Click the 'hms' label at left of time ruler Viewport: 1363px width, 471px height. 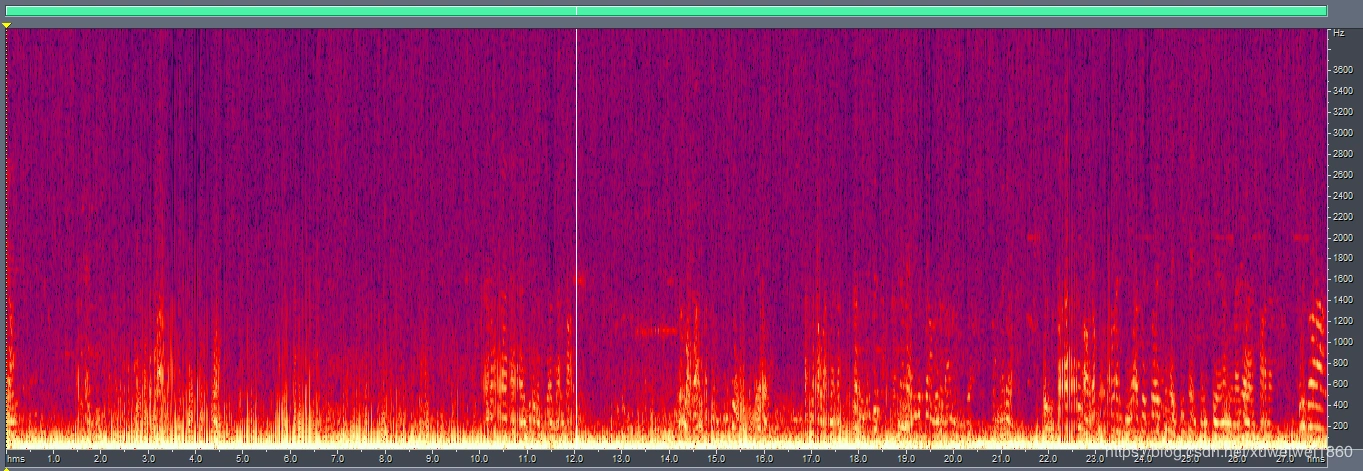(x=16, y=458)
